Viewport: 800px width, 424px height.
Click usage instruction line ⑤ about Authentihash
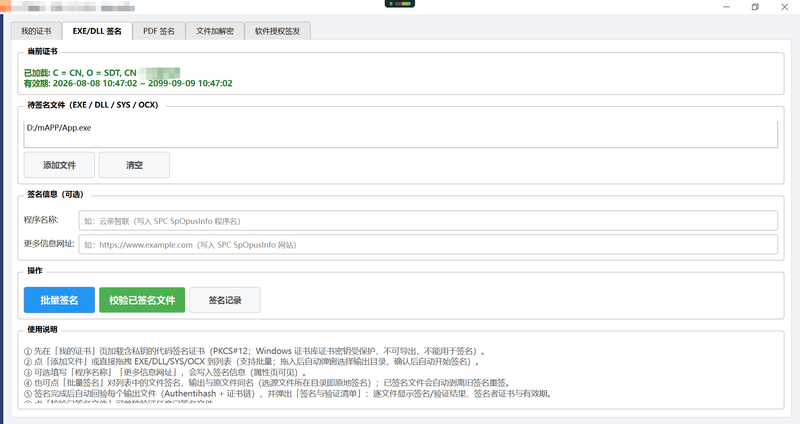tap(288, 393)
